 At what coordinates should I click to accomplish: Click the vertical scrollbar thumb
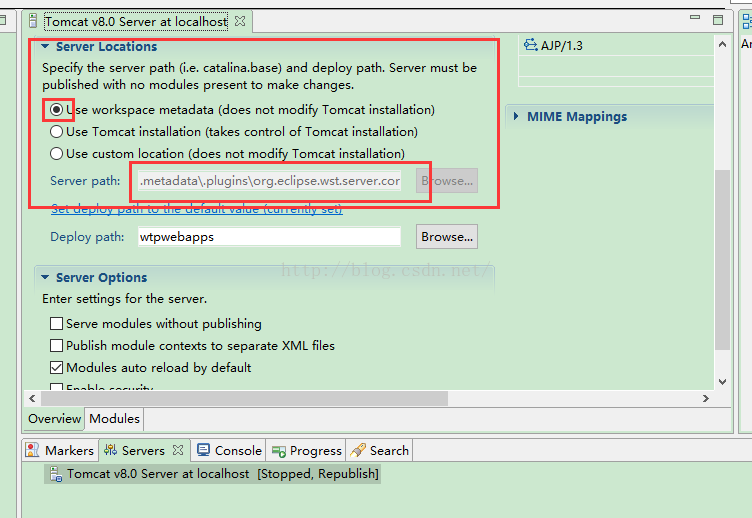point(722,260)
